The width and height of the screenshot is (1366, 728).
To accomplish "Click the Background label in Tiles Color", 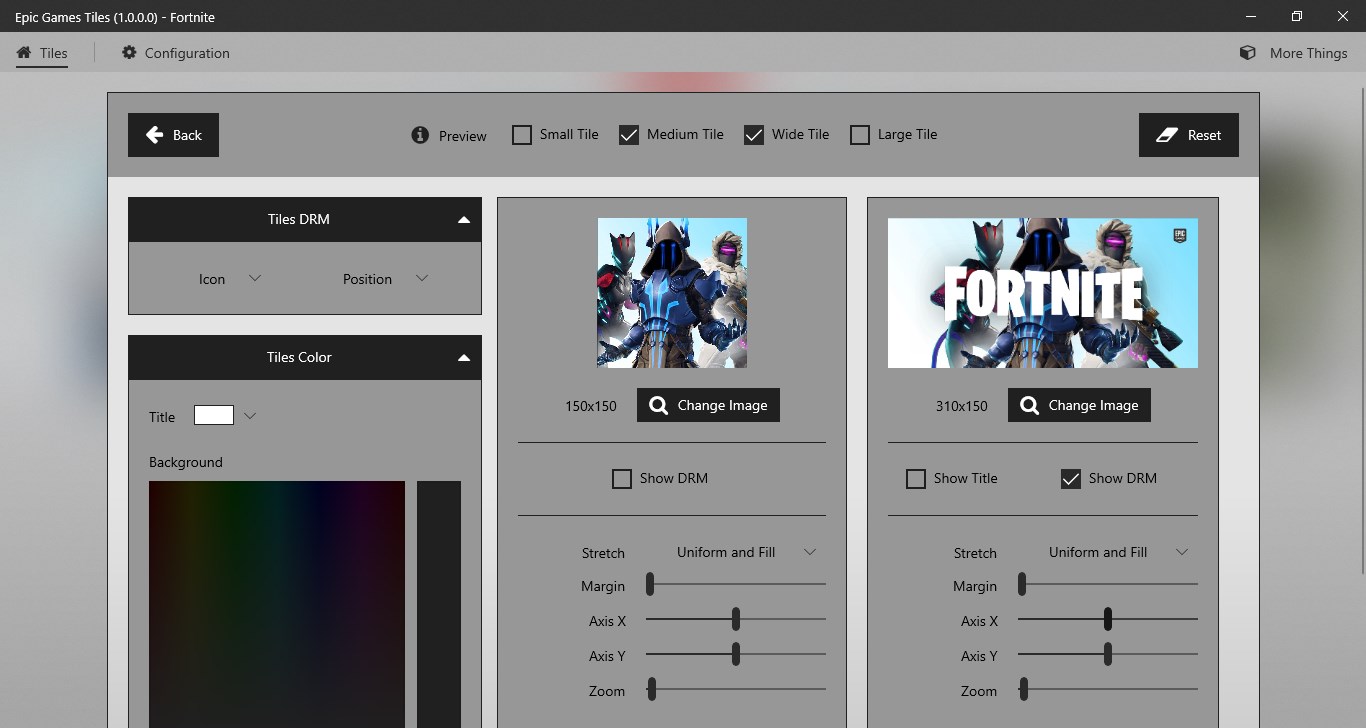I will pos(186,462).
